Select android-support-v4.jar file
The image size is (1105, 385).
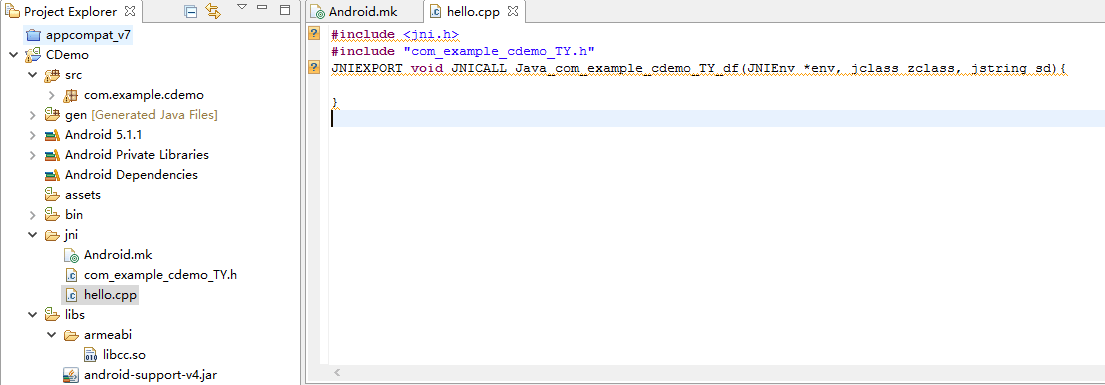point(150,374)
